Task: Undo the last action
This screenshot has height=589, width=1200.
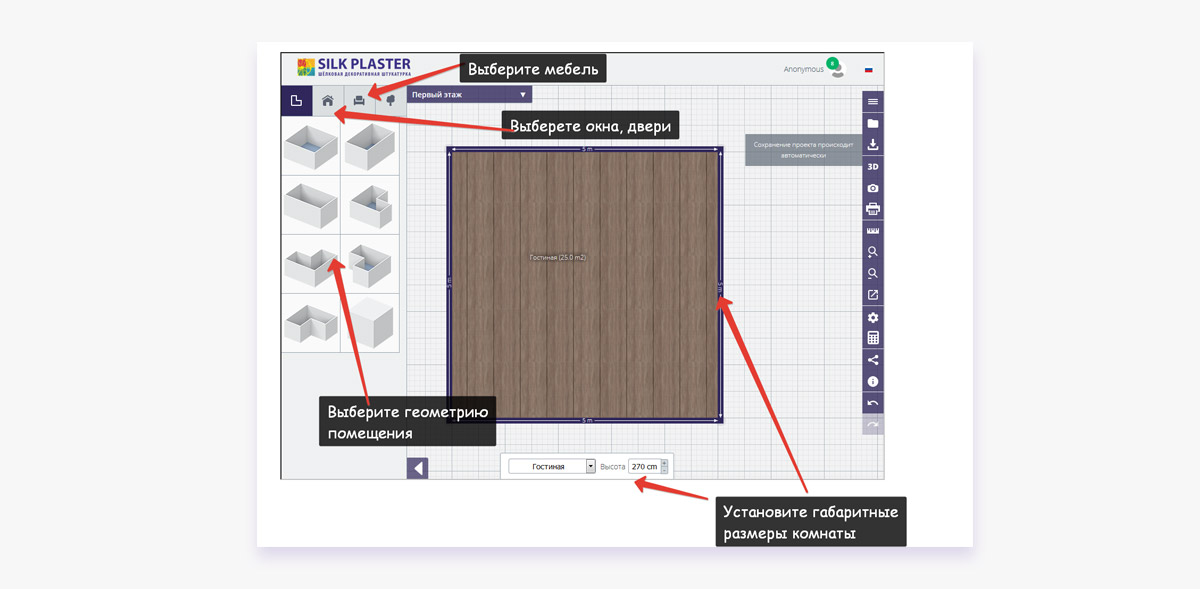Action: coord(873,403)
